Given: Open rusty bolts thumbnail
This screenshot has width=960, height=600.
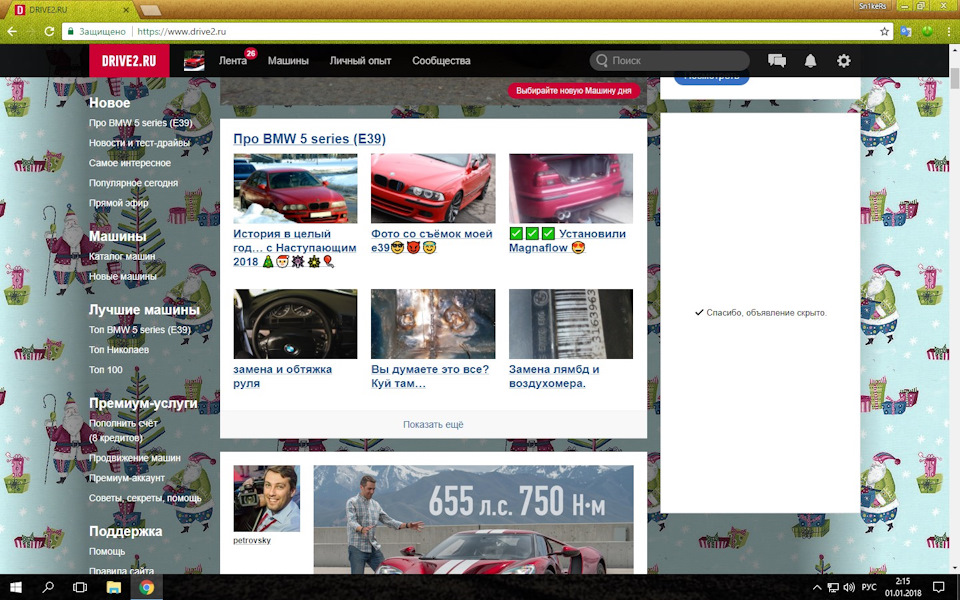Looking at the screenshot, I should tap(433, 324).
